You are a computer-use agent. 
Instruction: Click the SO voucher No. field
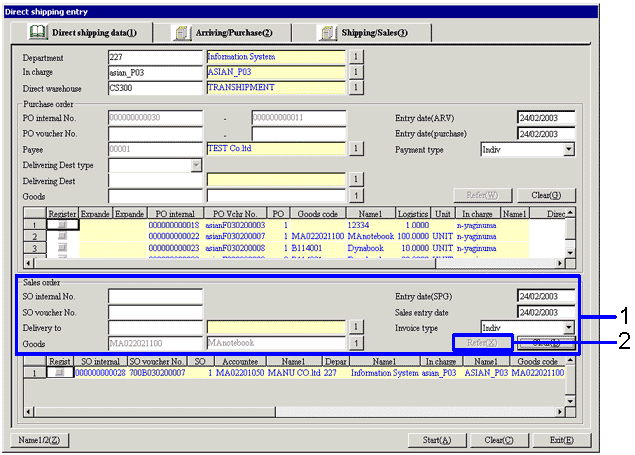tap(155, 312)
